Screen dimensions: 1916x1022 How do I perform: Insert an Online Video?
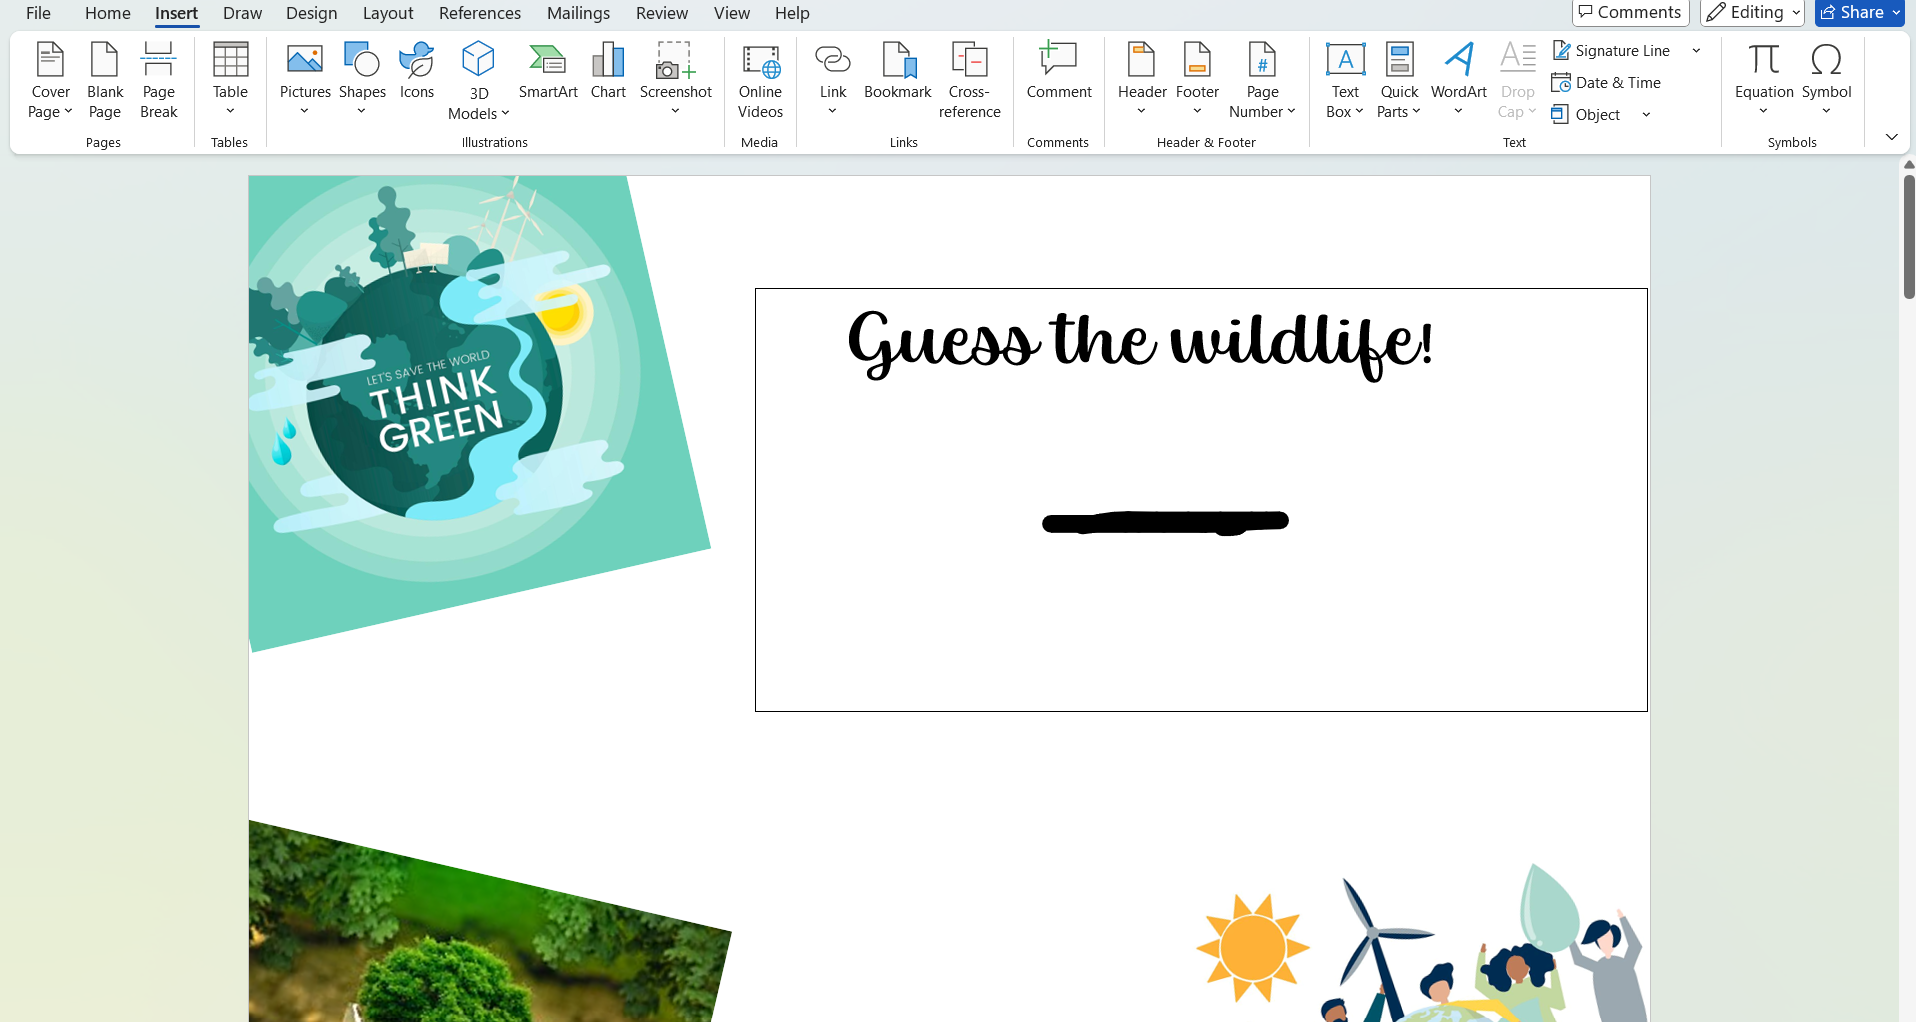(x=759, y=80)
